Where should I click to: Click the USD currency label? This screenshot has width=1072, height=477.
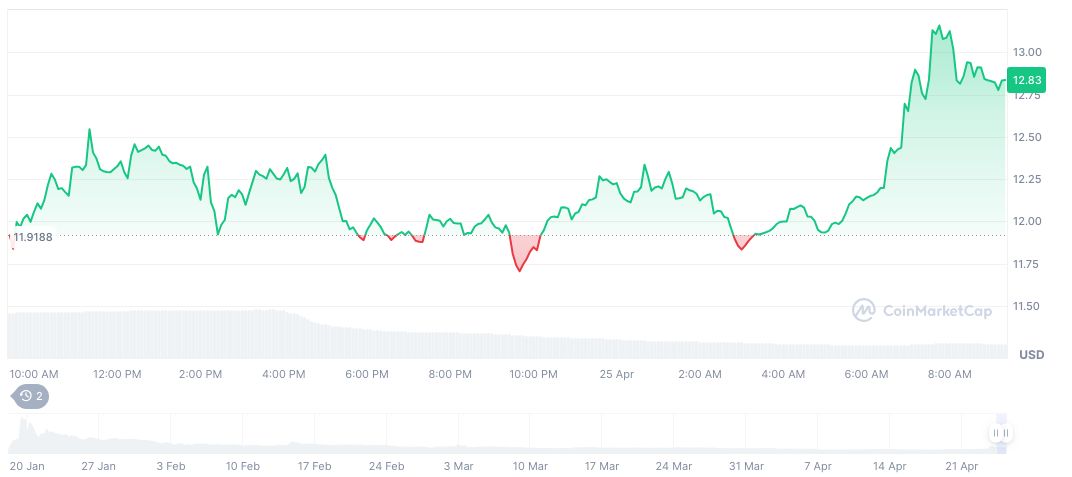(1032, 355)
